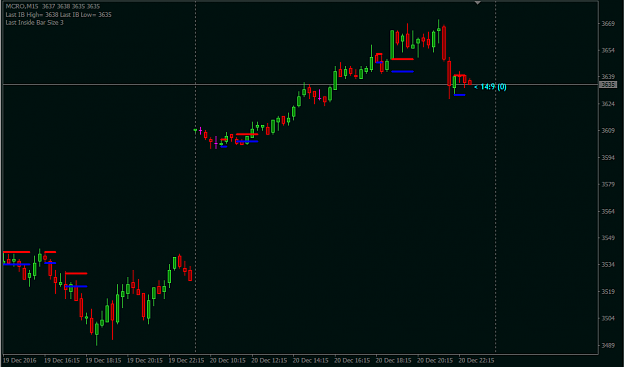Screen dimensions: 625x367
Task: Click the '20 Dec 16:15' time axis label
Action: click(352, 361)
